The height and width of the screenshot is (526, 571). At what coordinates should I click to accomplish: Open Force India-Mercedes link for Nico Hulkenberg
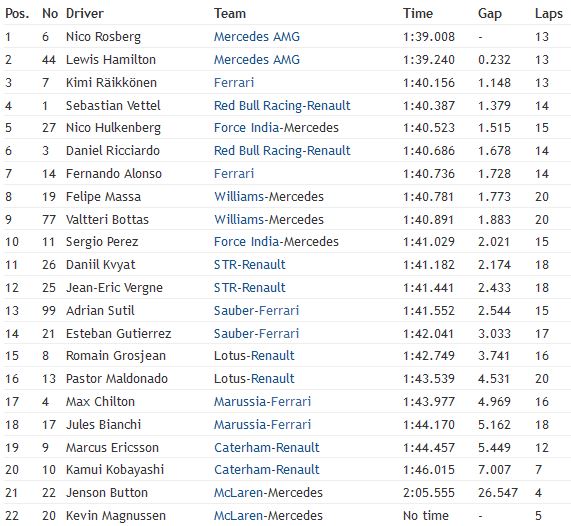coord(276,128)
